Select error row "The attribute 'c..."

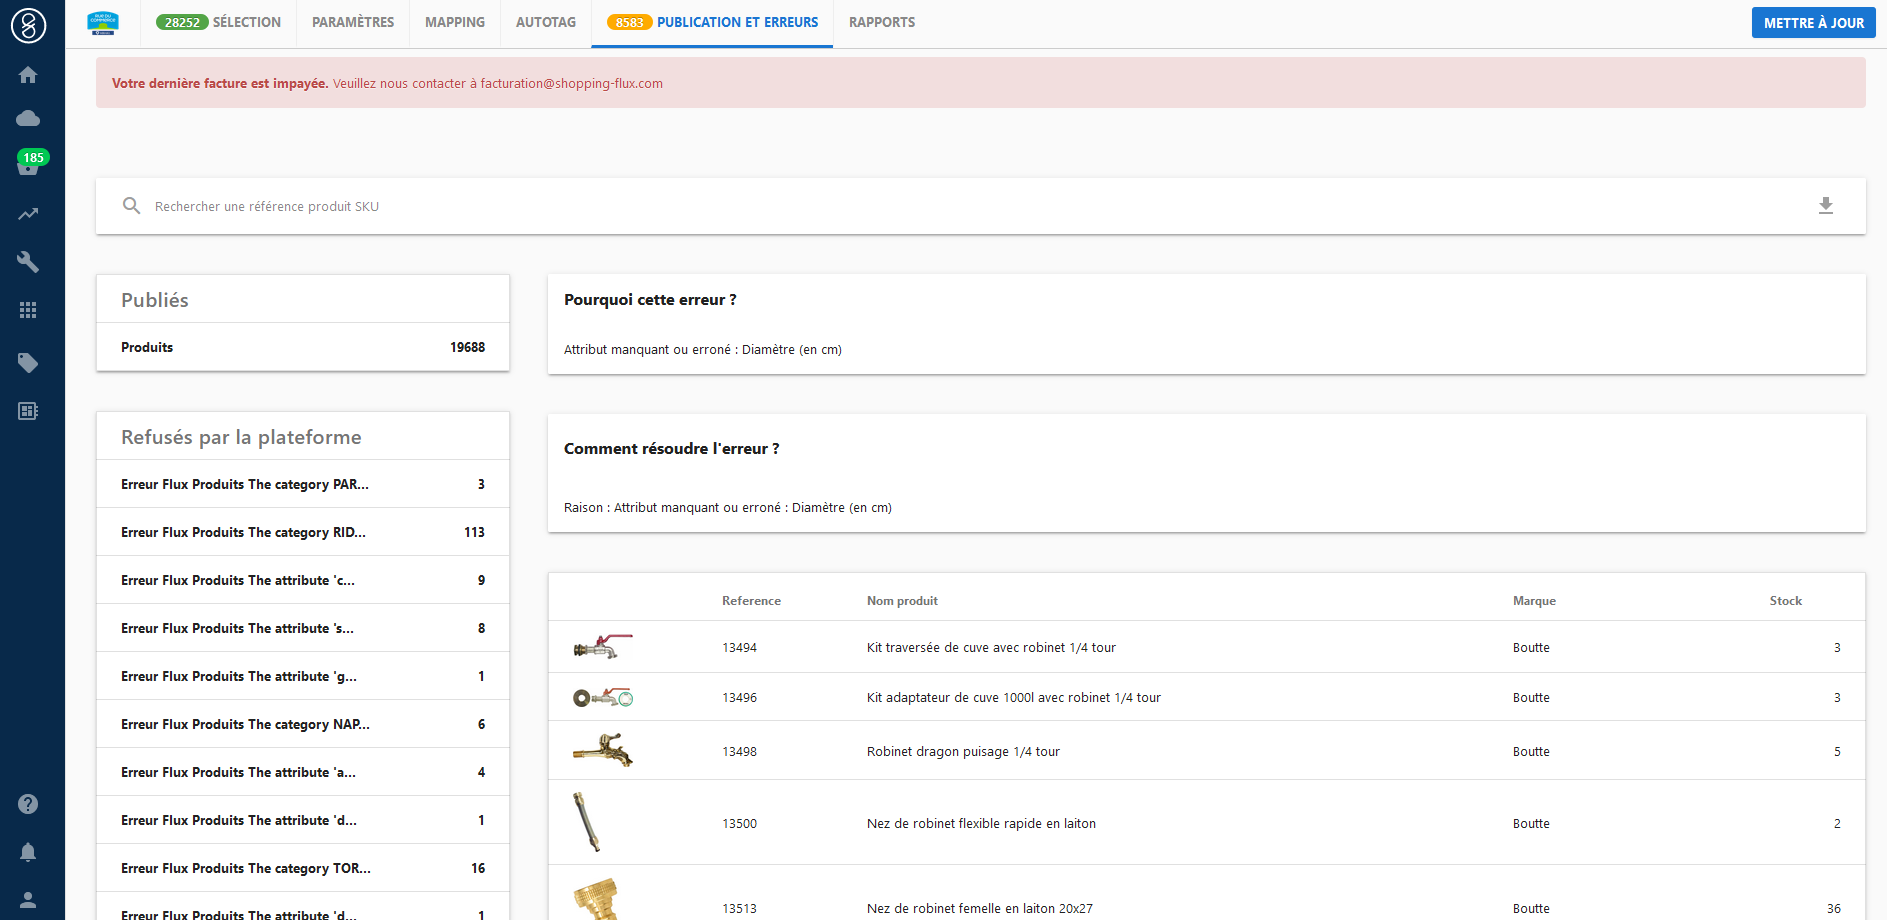coord(303,580)
